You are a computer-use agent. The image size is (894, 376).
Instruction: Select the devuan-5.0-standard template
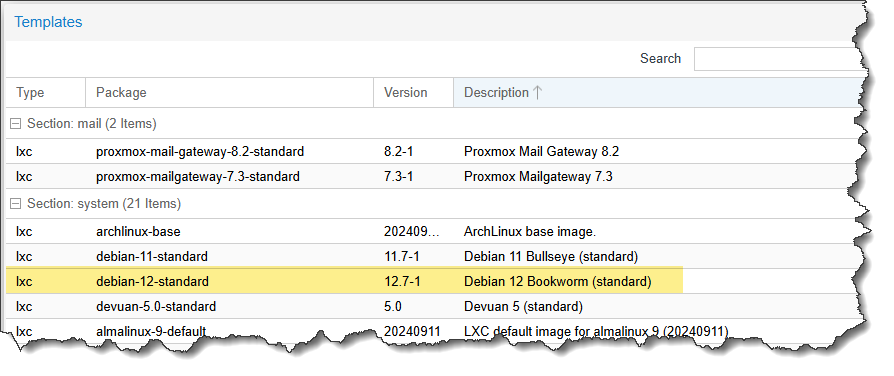point(433,306)
